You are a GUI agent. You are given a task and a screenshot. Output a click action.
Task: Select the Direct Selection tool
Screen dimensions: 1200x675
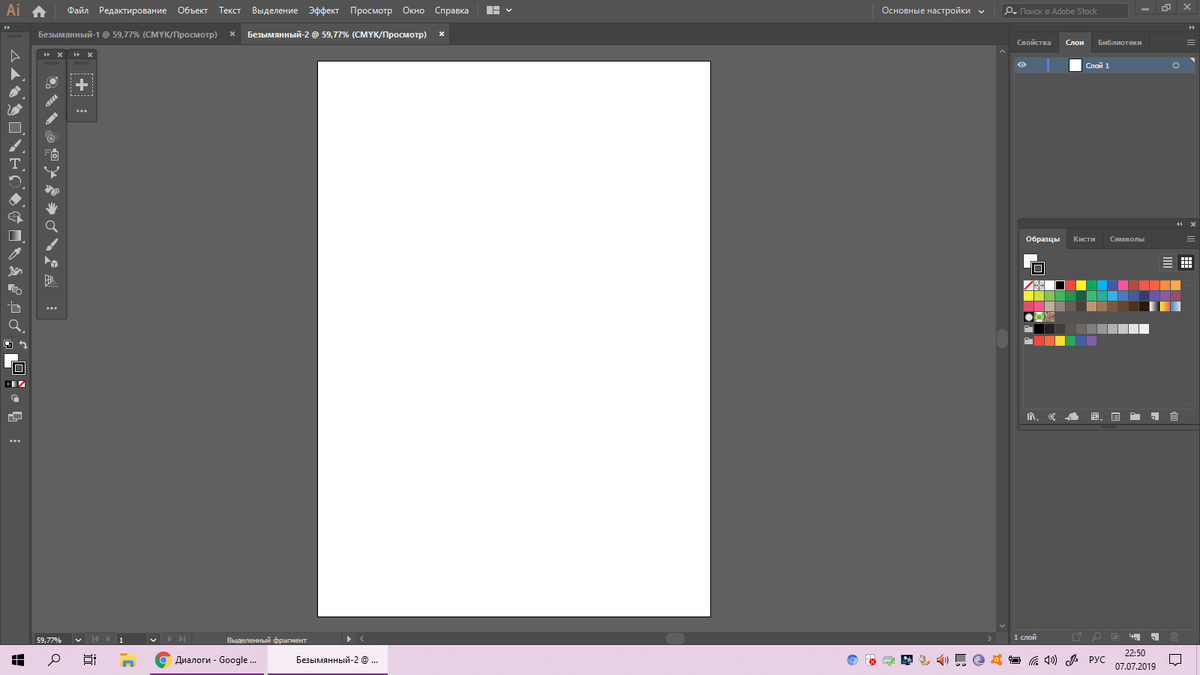15,74
